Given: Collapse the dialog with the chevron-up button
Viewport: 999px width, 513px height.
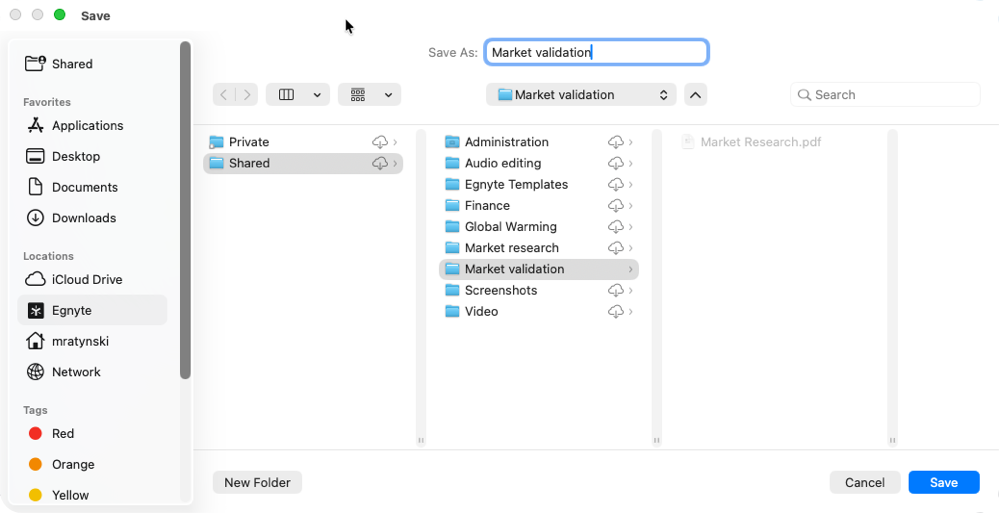Looking at the screenshot, I should click(696, 95).
